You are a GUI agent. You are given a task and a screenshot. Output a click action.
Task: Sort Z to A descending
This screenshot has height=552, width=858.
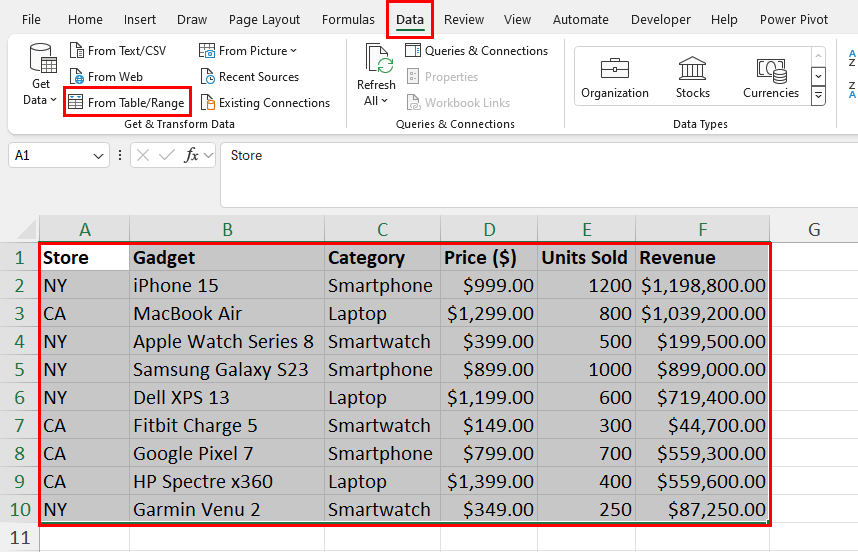[x=852, y=90]
